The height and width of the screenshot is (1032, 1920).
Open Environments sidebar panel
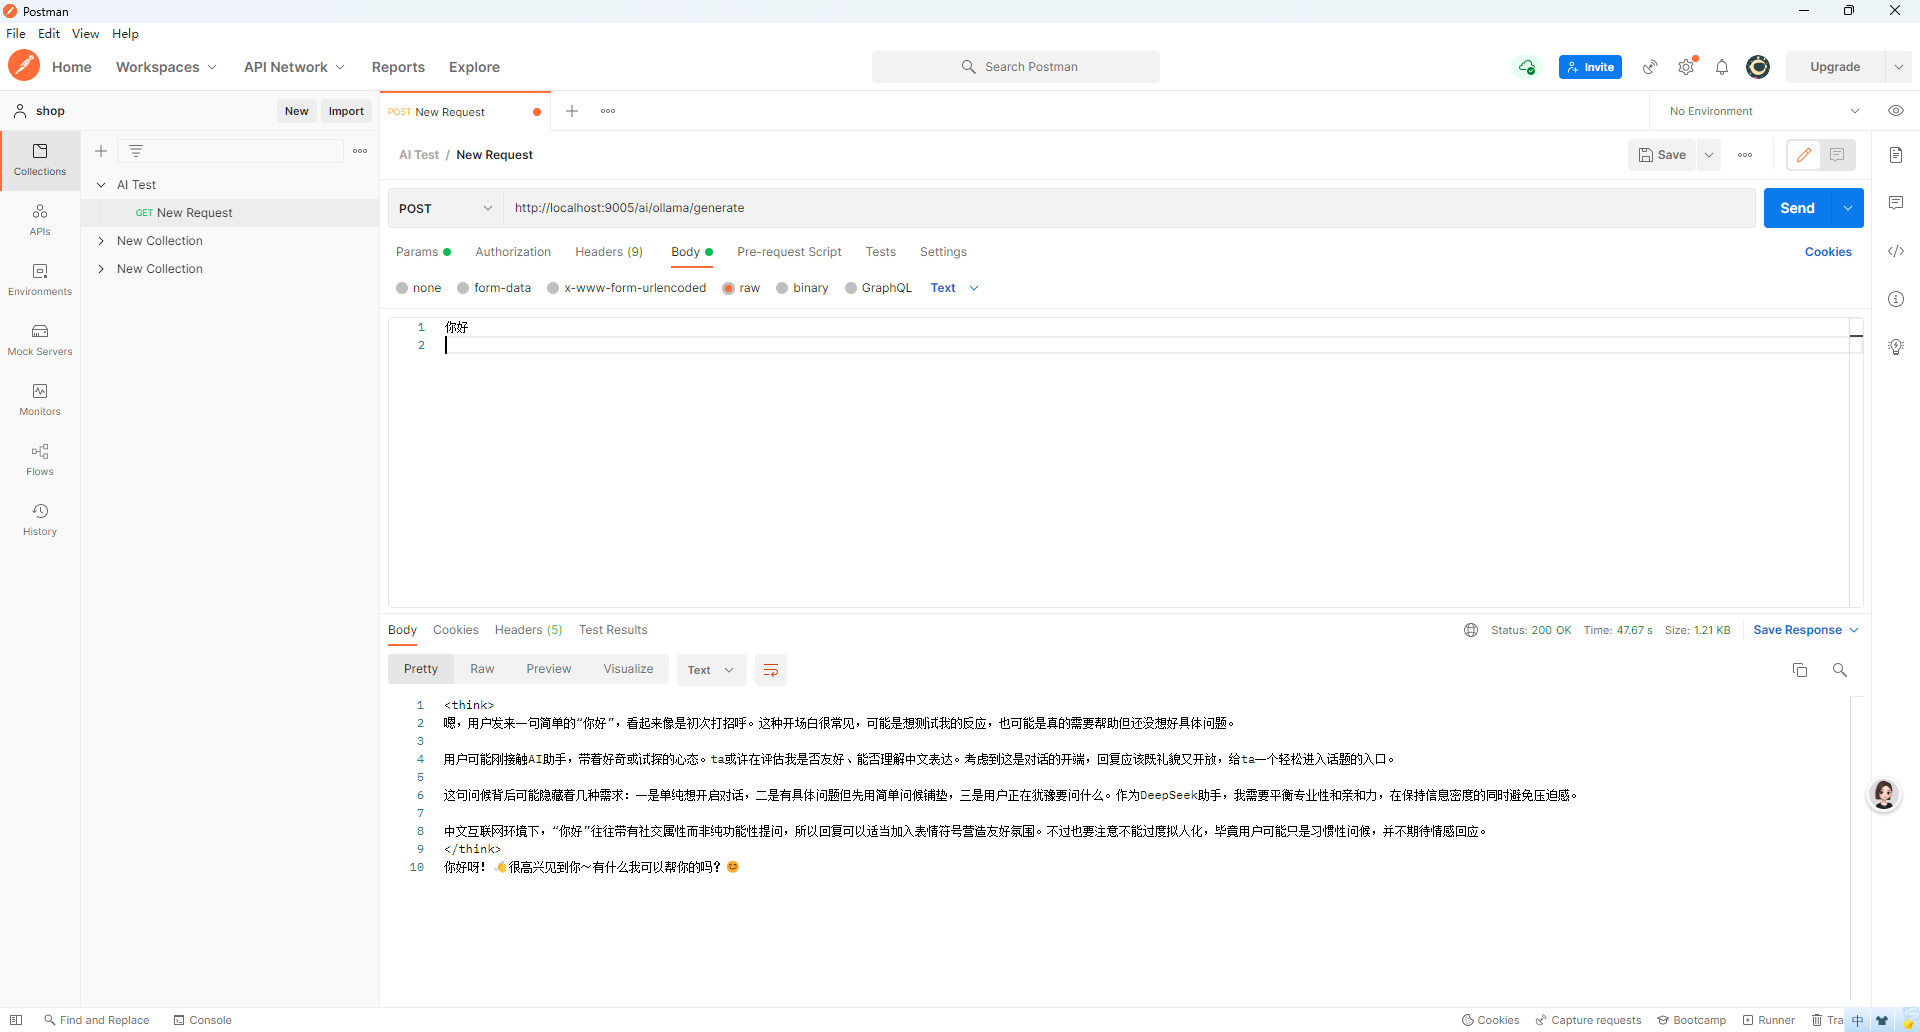pyautogui.click(x=40, y=280)
